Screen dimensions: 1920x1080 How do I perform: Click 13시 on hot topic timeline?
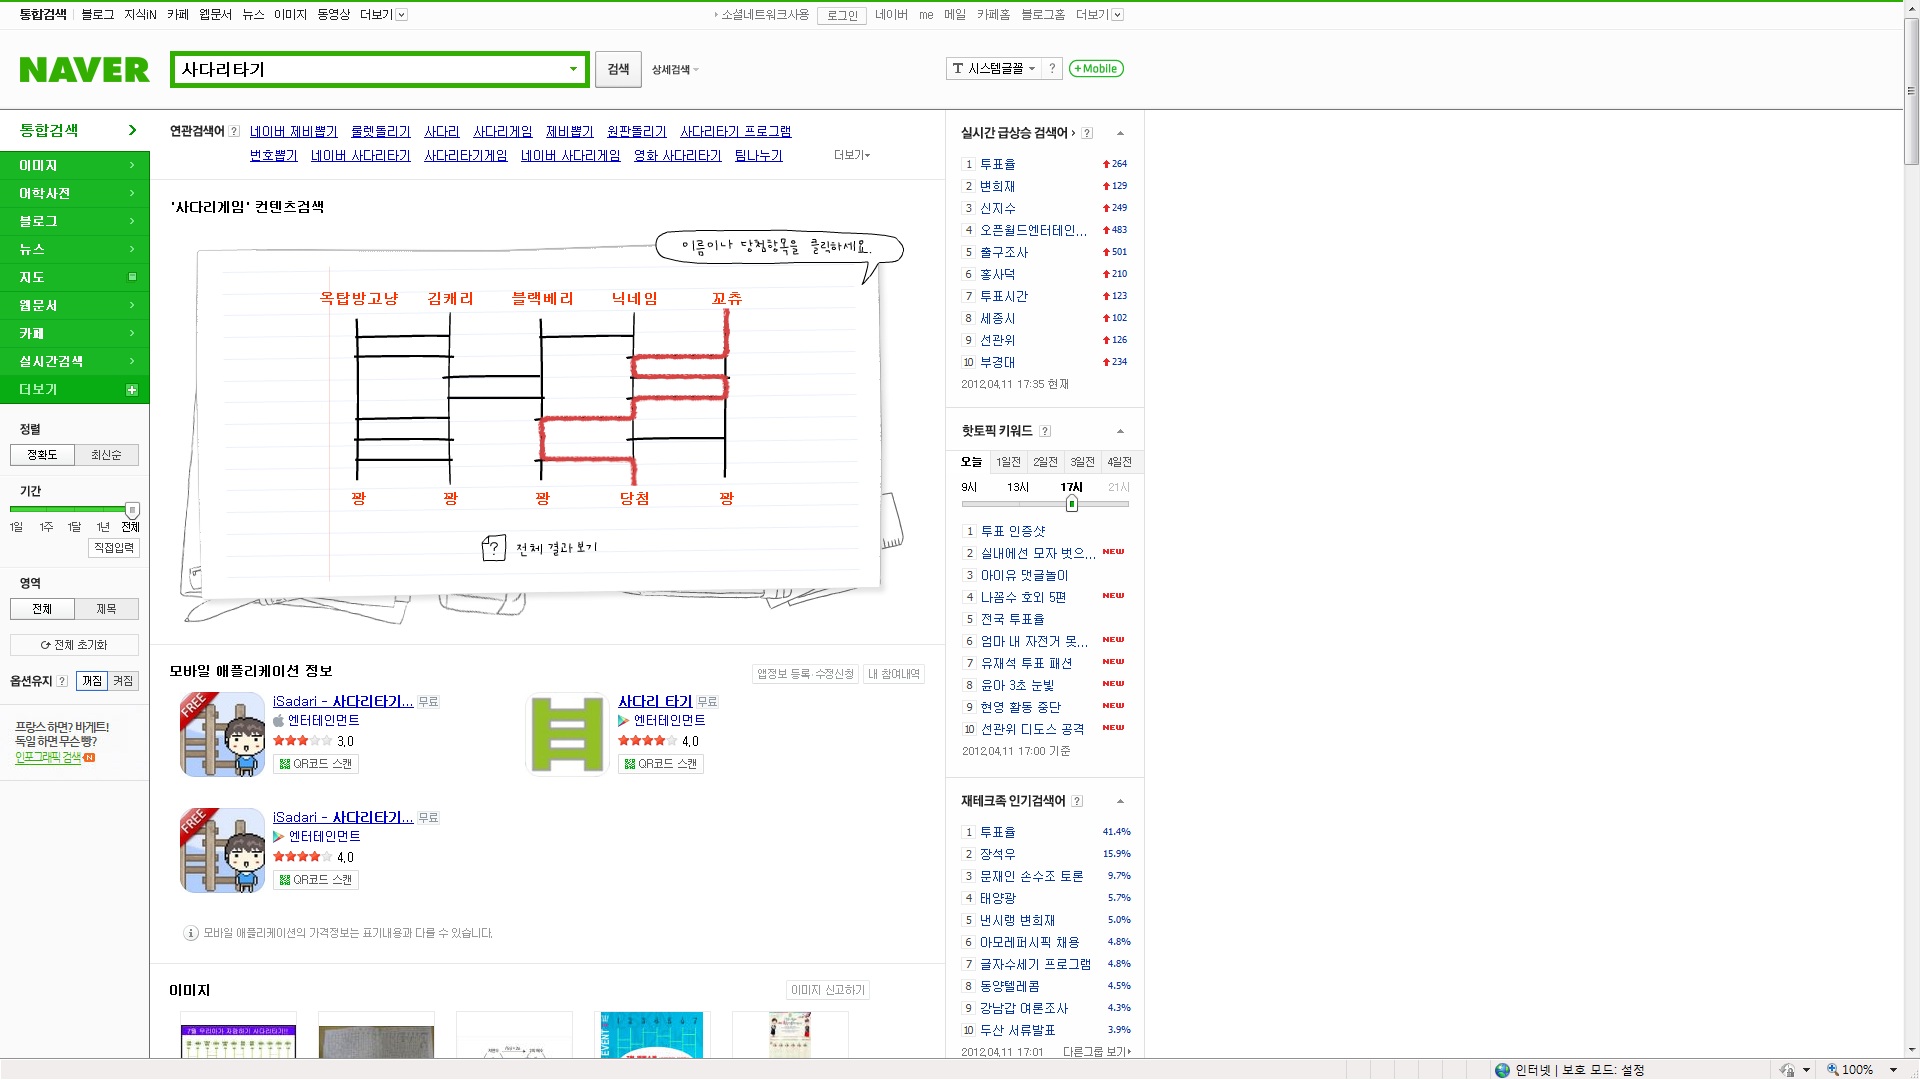1017,487
